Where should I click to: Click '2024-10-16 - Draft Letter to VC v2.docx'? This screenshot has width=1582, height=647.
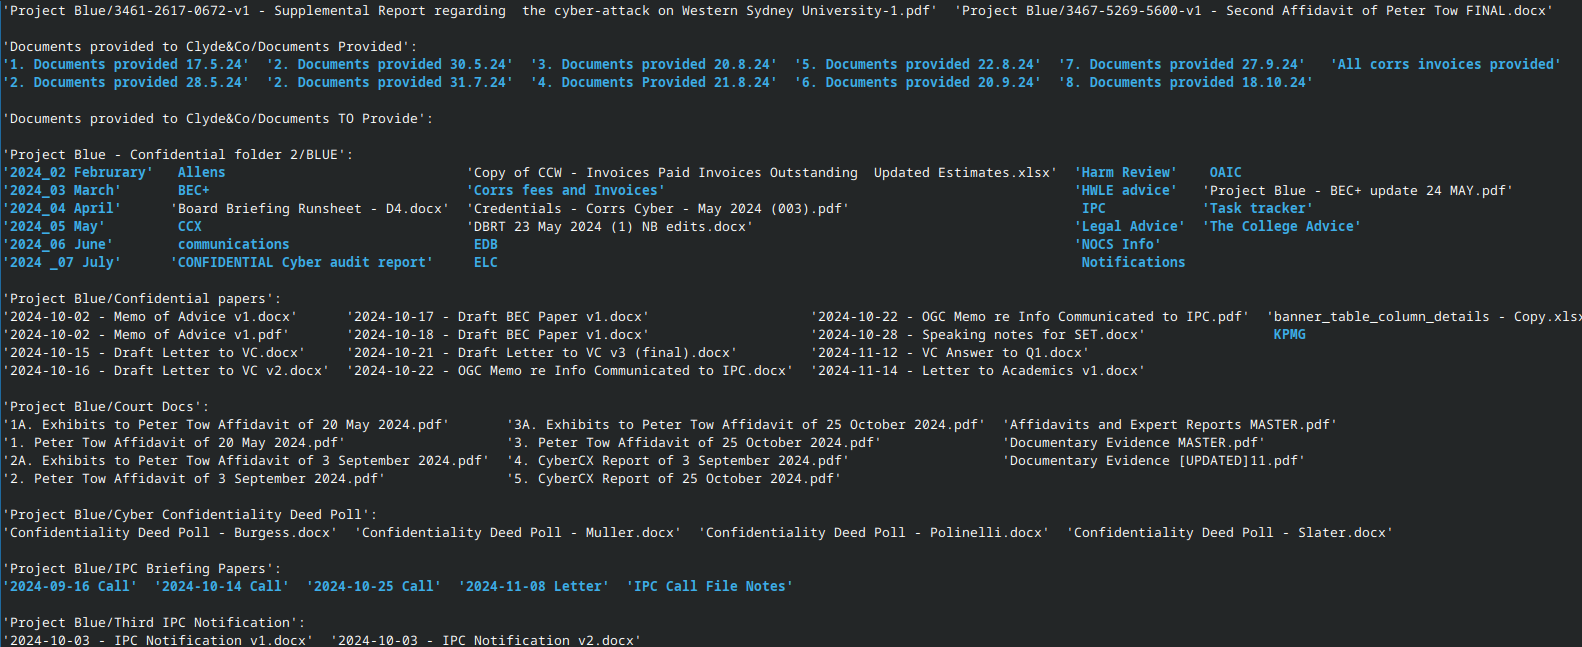[x=166, y=370]
